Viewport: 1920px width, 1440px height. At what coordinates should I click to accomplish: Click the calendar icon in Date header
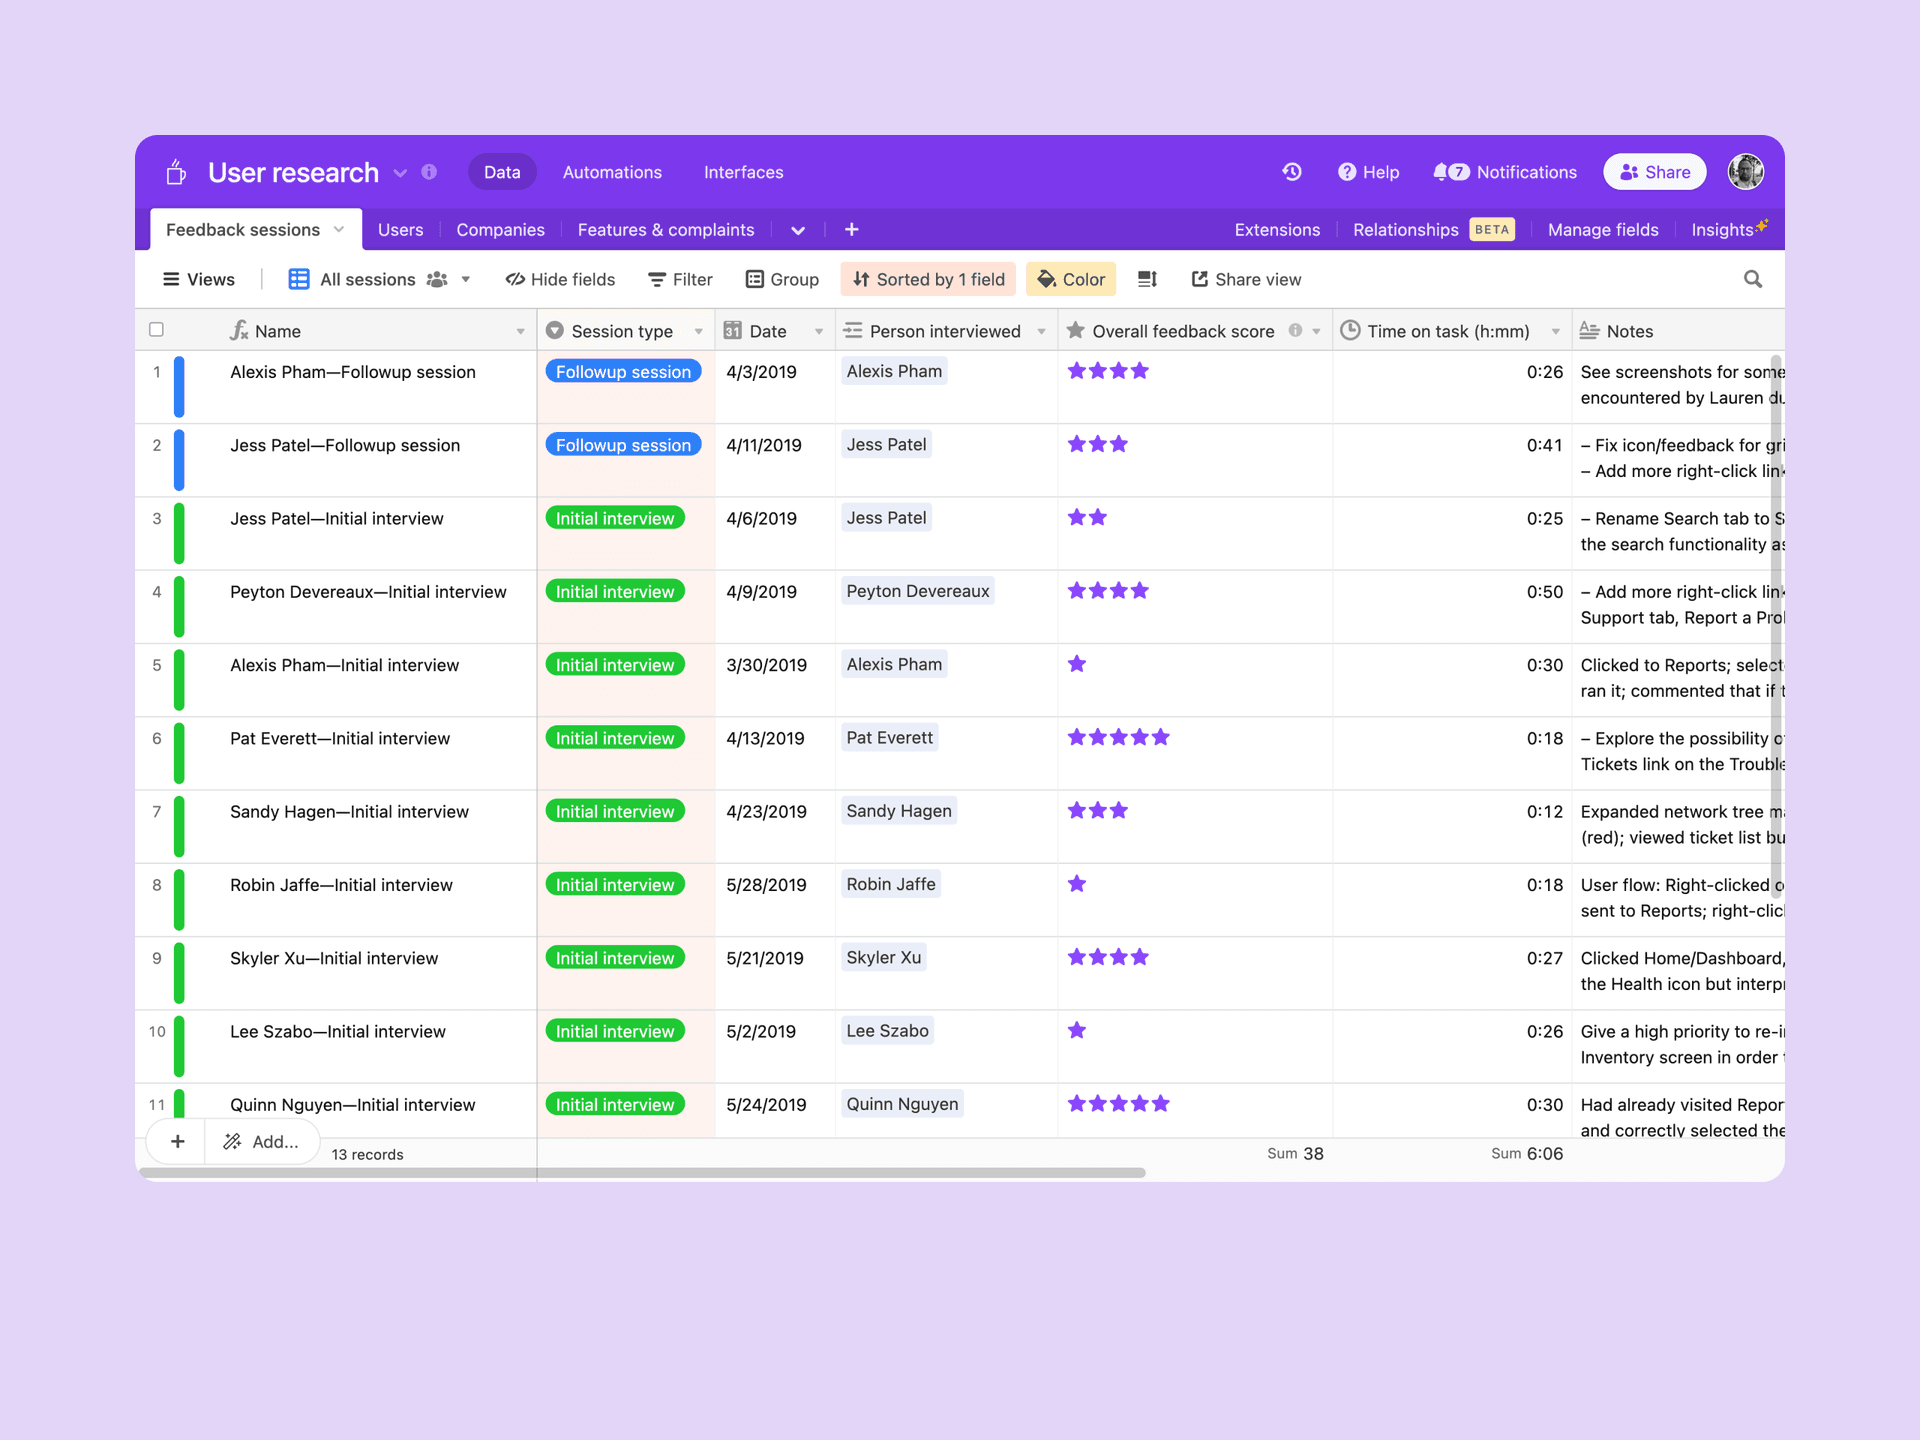pos(733,330)
